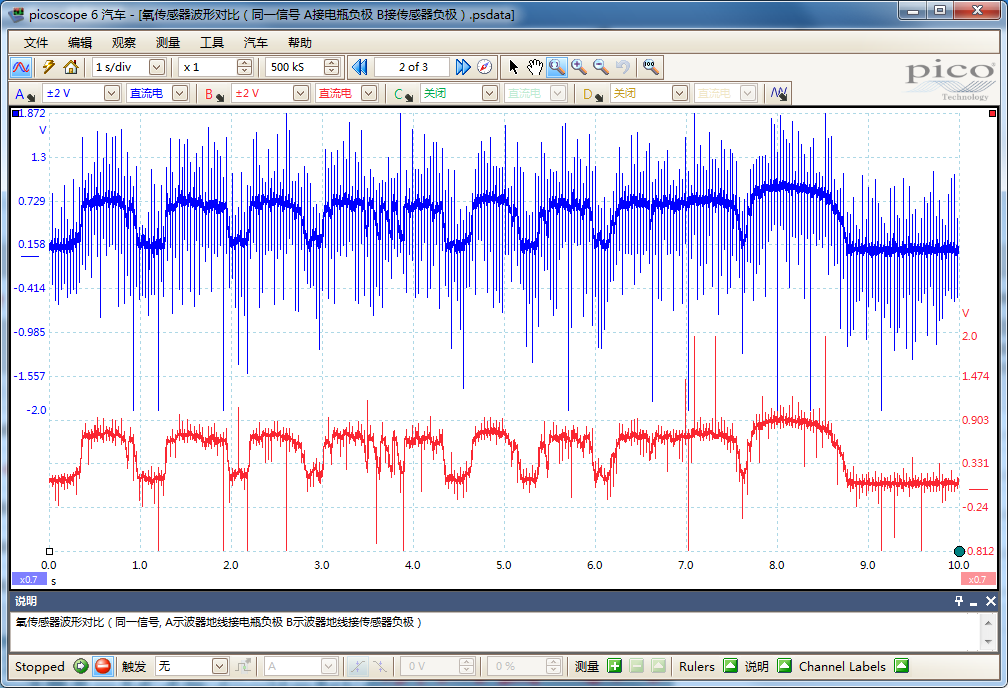Open channel B ±2 V range dropdown

tap(301, 94)
